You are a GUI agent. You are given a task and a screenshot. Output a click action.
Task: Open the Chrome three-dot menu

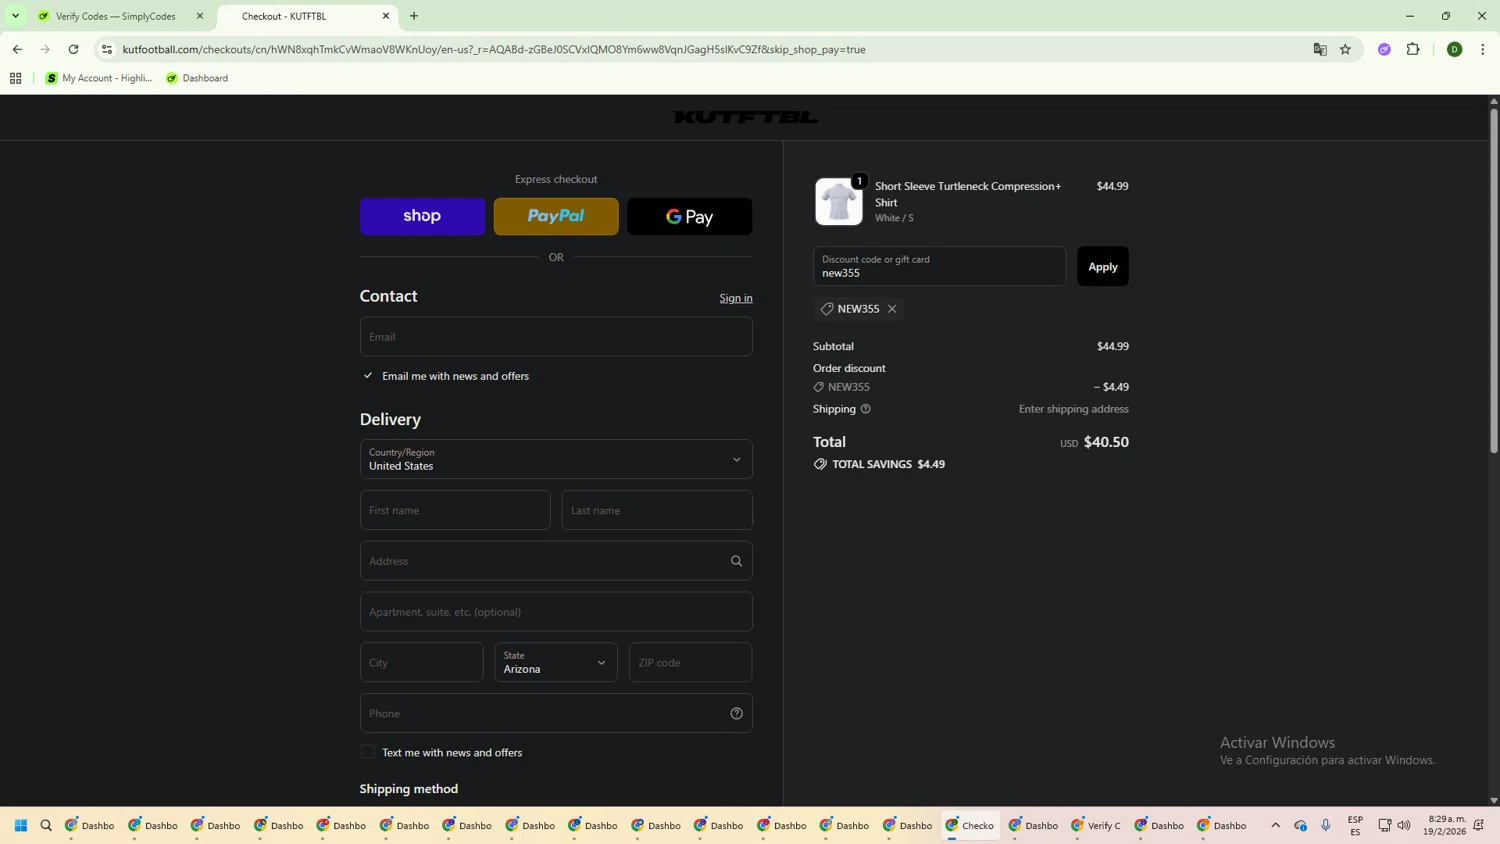point(1483,49)
